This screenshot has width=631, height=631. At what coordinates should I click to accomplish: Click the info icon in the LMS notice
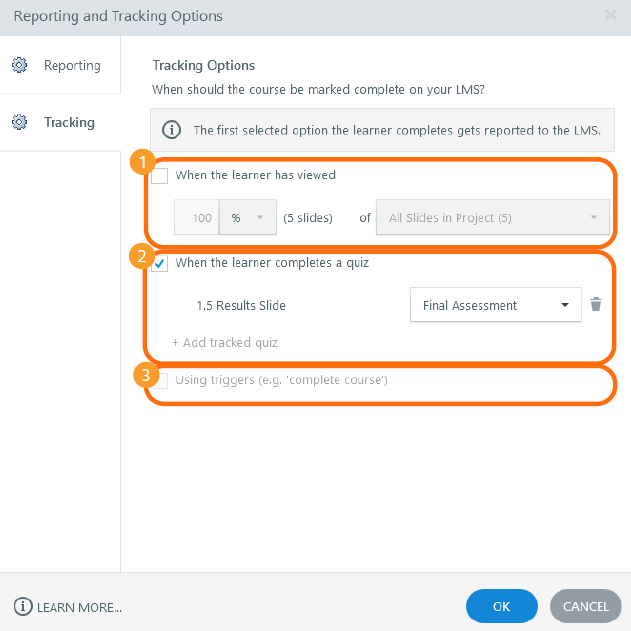172,130
